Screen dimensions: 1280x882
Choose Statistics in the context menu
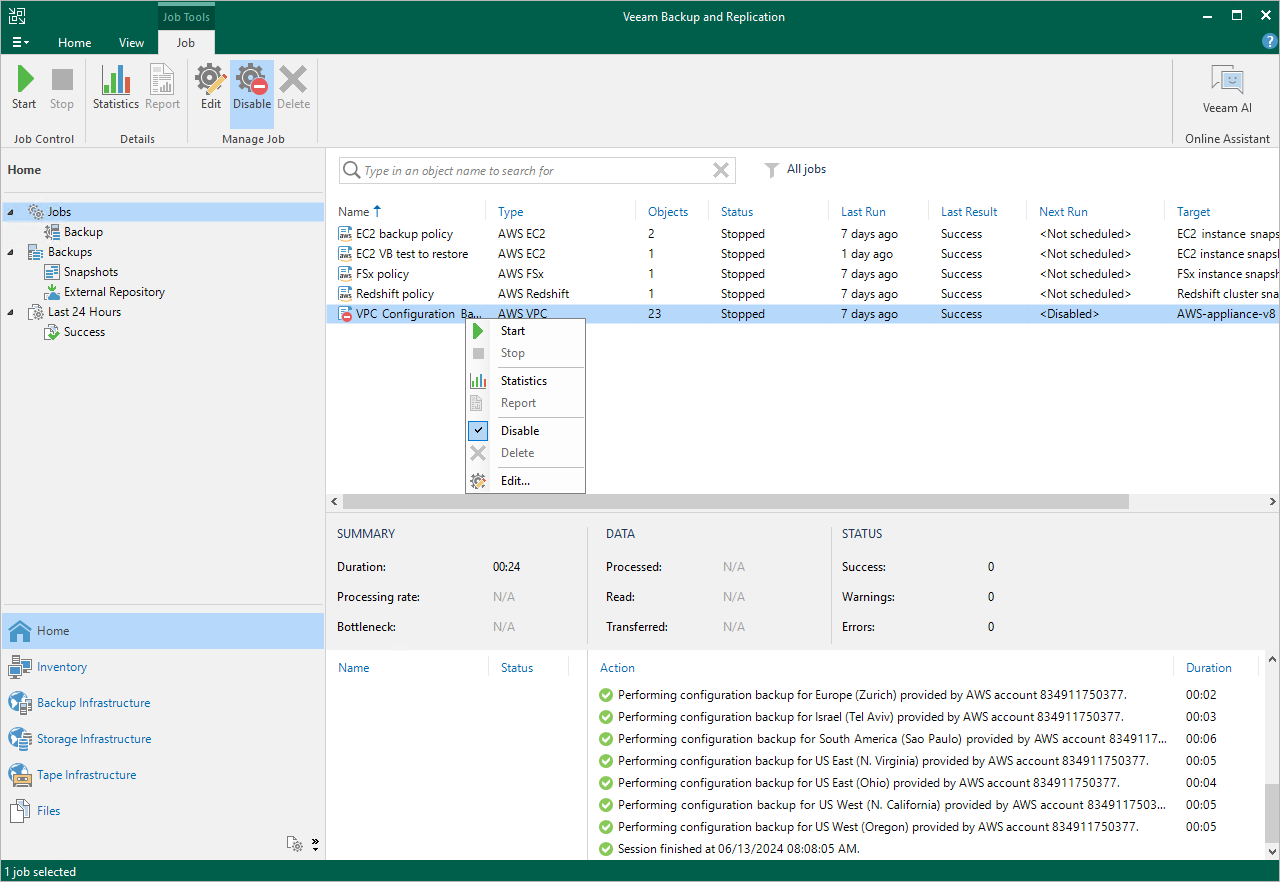pos(525,381)
